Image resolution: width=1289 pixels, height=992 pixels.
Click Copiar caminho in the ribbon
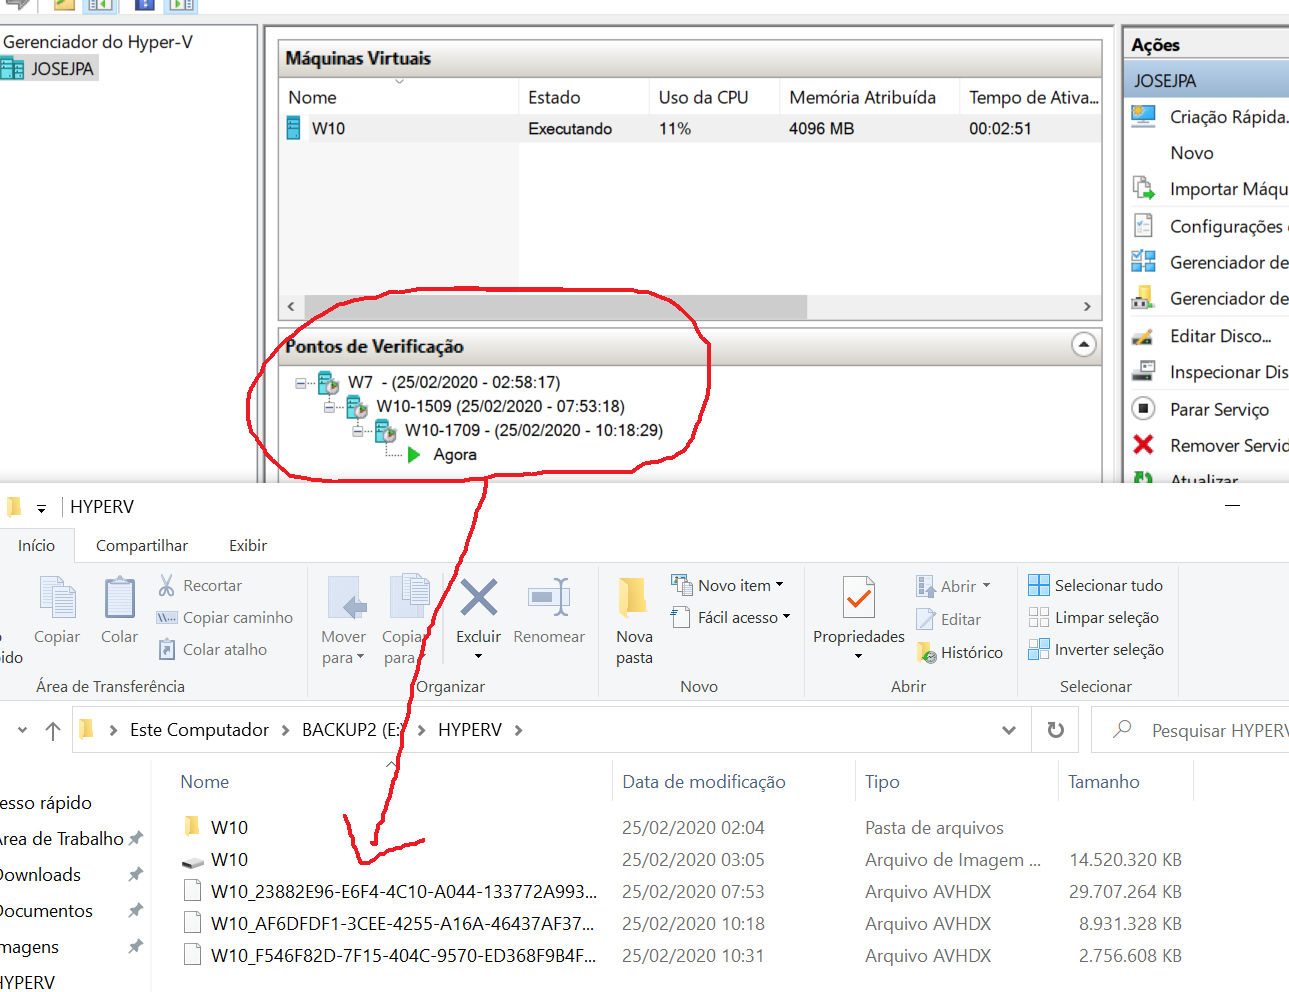click(x=225, y=617)
